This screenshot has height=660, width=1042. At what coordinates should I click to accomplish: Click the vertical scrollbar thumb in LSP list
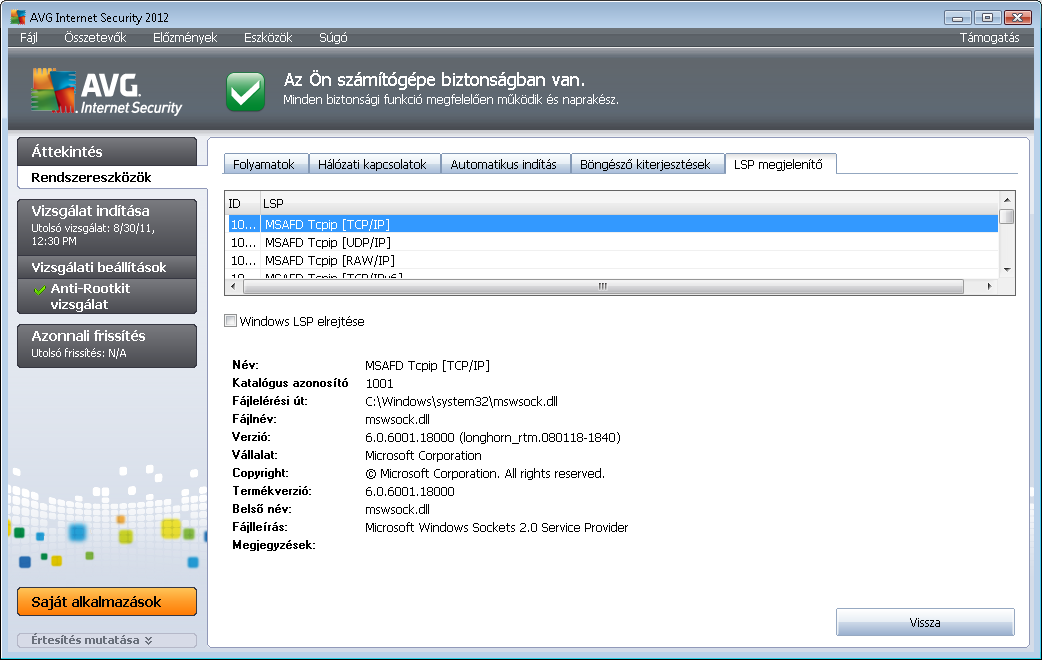(x=1007, y=217)
